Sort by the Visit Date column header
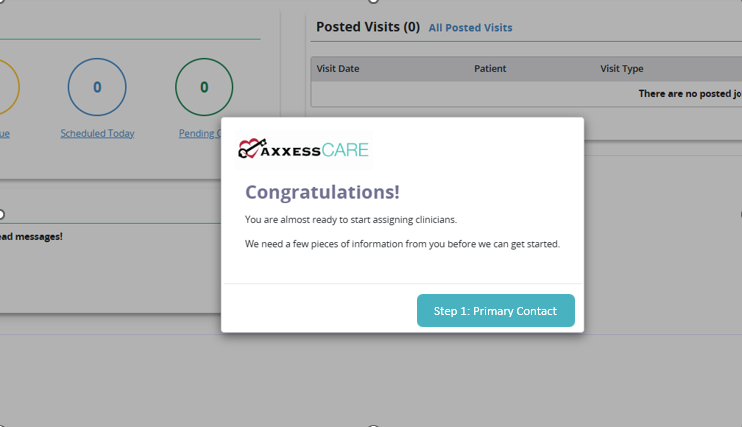The width and height of the screenshot is (742, 427). click(338, 69)
